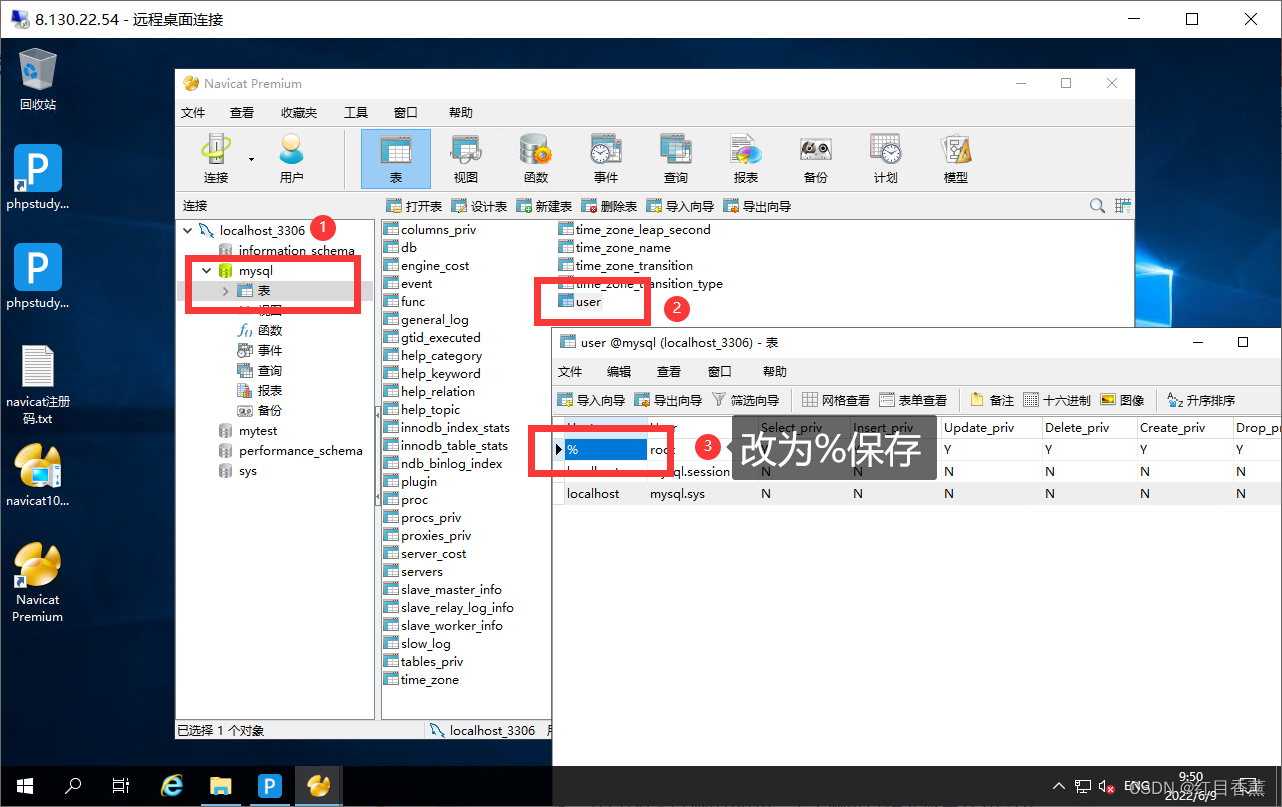
Task: Open the 视图 (View) toolbar icon
Action: click(x=466, y=158)
